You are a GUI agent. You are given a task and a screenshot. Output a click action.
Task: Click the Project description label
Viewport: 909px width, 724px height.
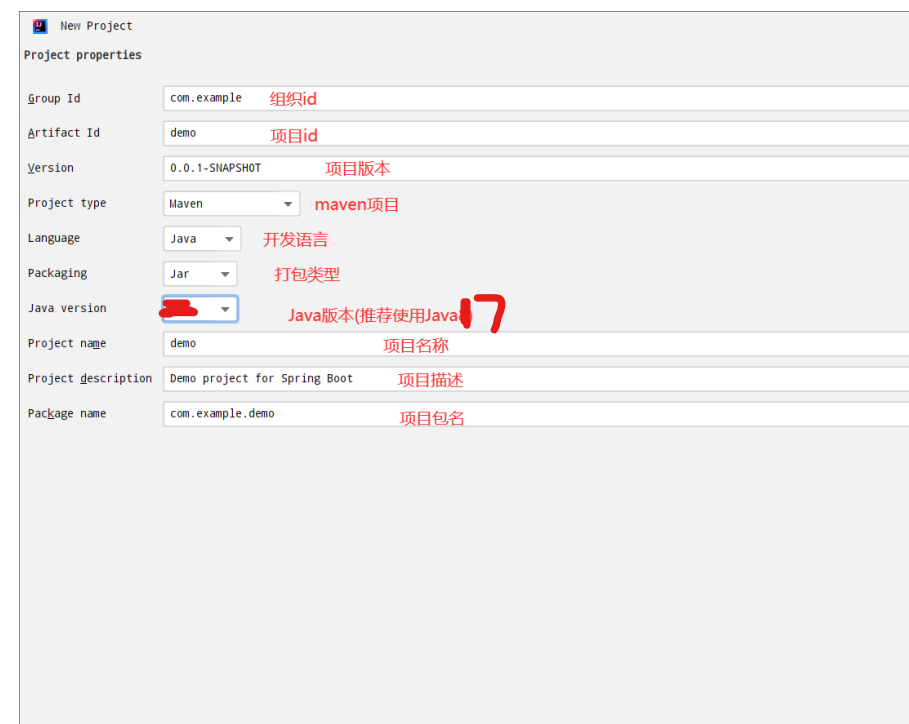pyautogui.click(x=90, y=379)
